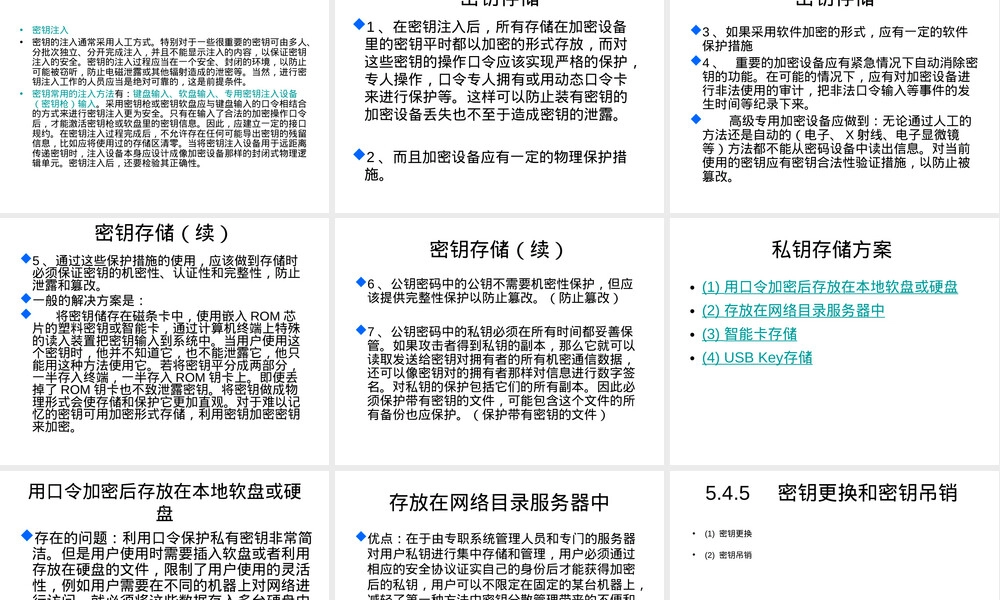Click paragraph starting 优点：在于由专职系统管理人员

point(506,566)
